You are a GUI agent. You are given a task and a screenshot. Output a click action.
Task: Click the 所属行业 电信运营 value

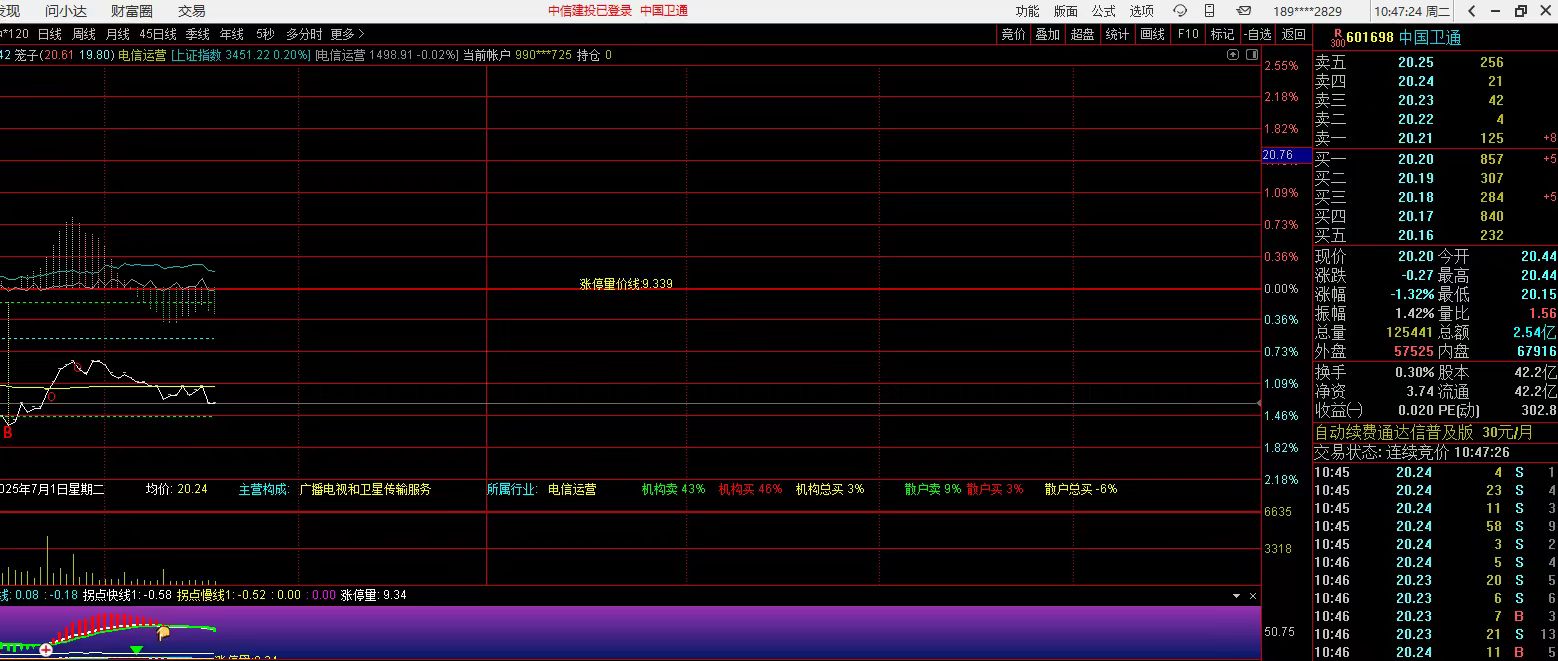tap(572, 489)
